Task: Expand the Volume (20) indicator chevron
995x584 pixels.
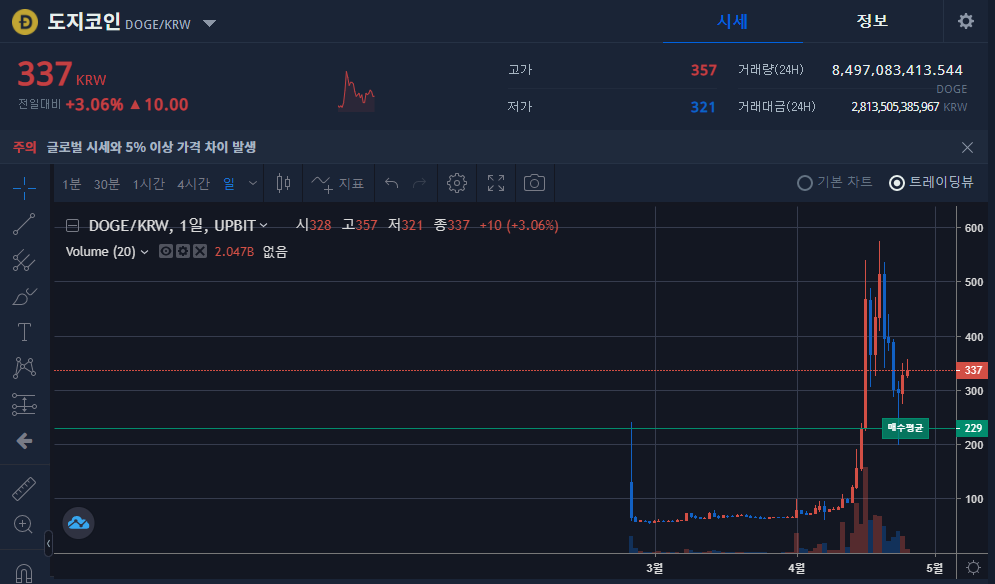Action: coord(145,252)
